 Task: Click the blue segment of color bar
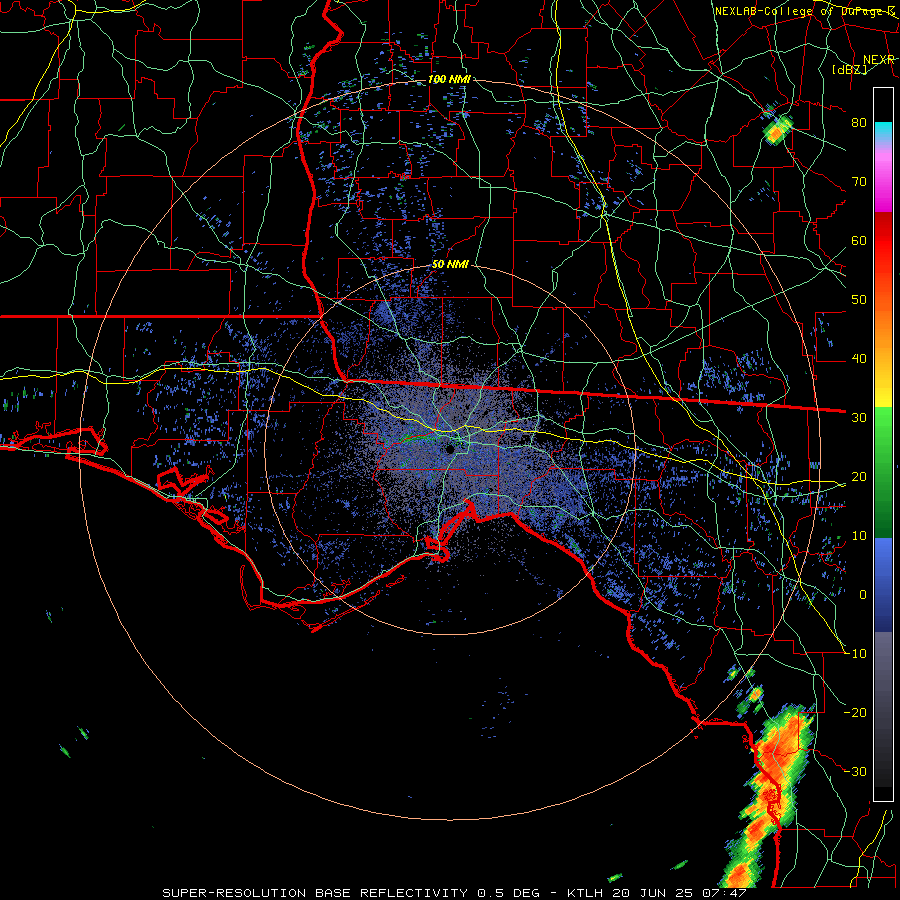(883, 584)
